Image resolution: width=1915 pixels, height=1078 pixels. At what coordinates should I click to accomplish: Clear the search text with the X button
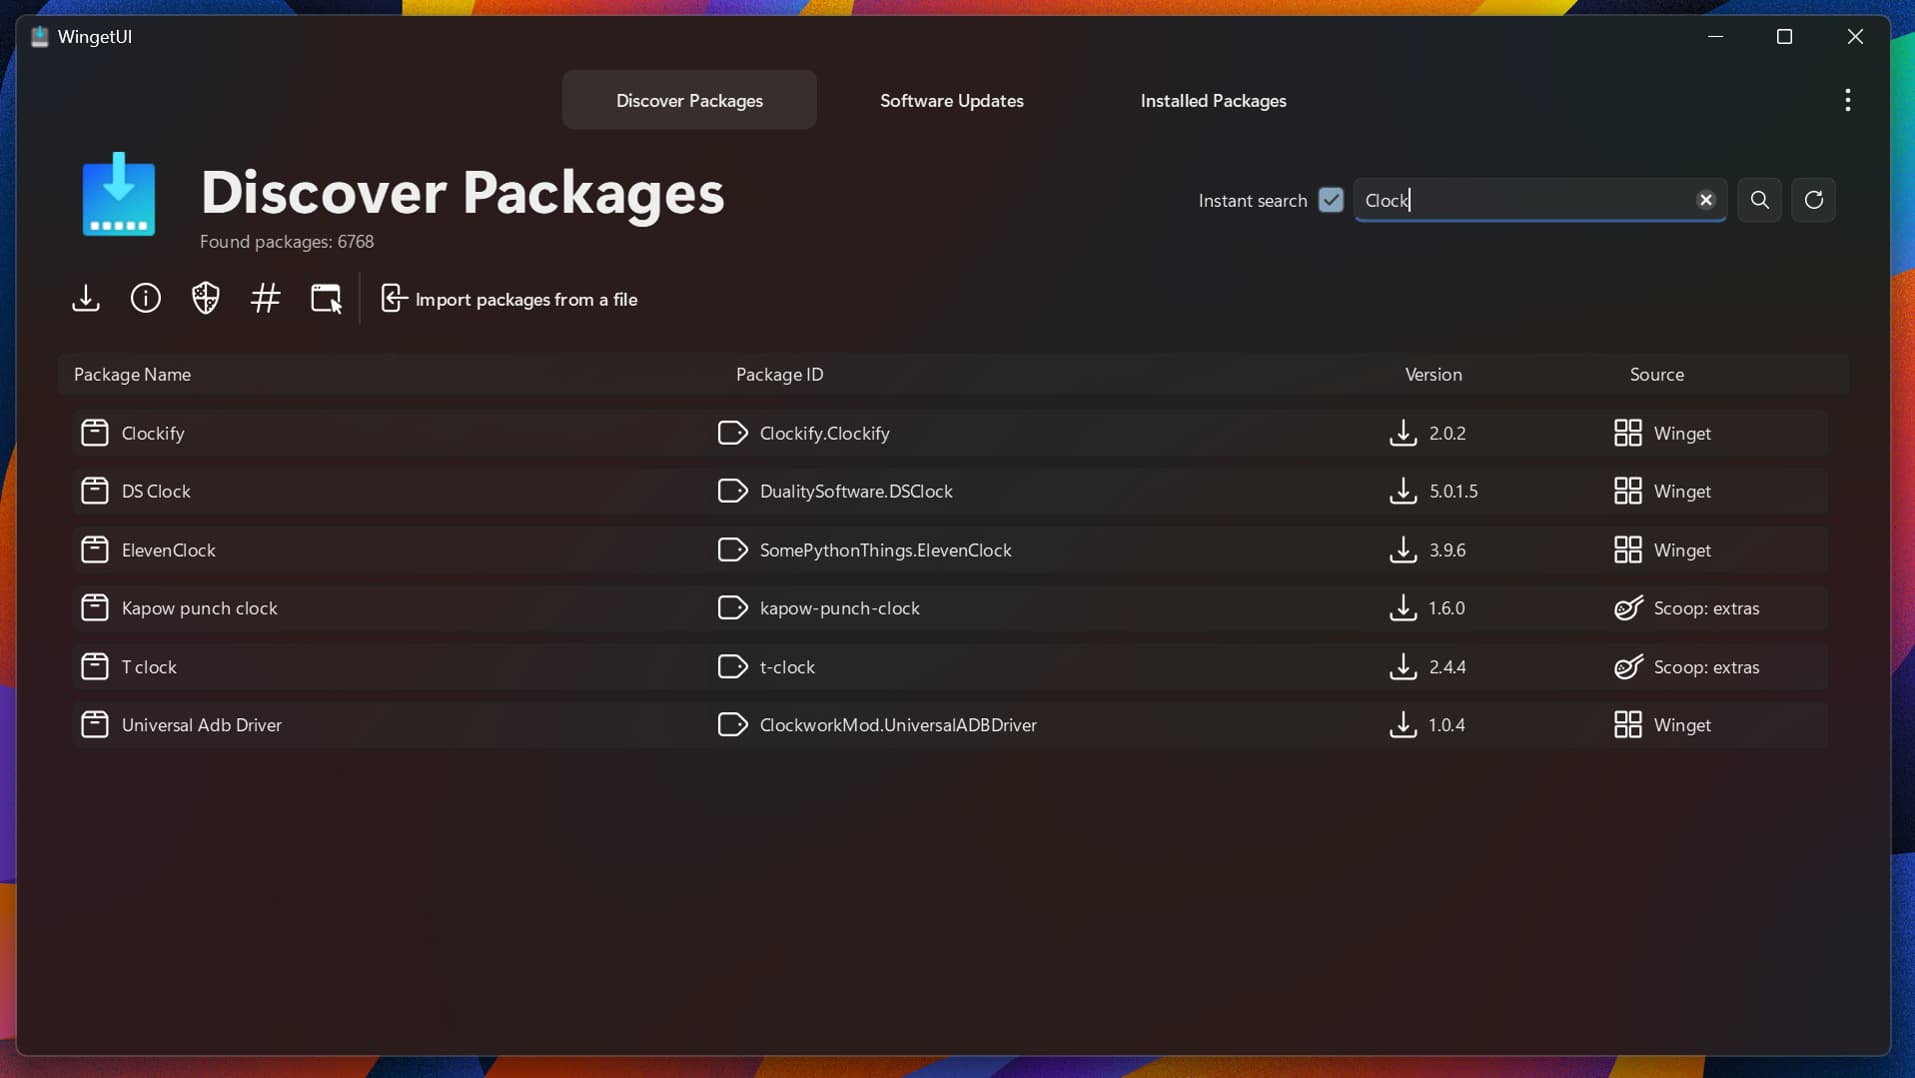(1706, 200)
